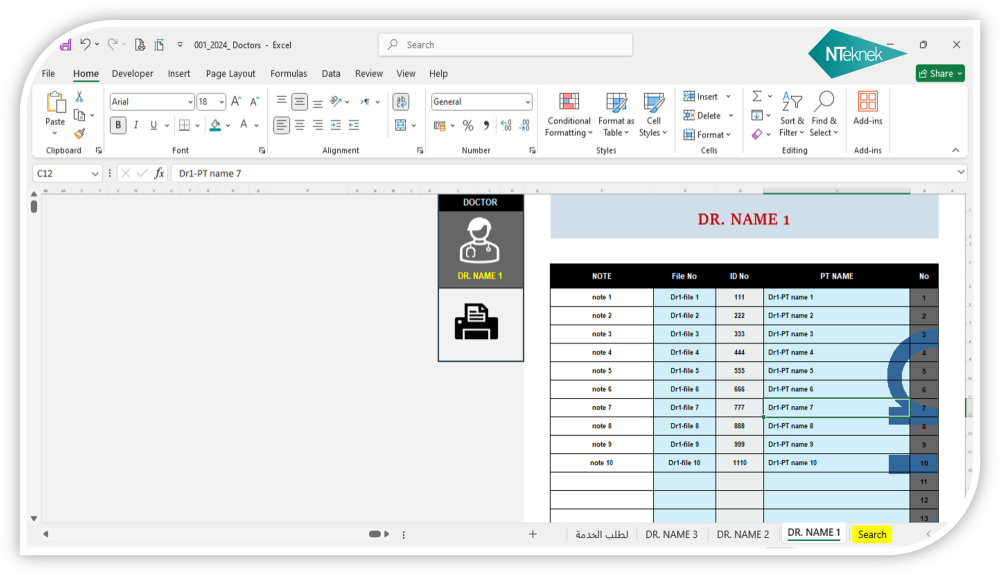The width and height of the screenshot is (1000, 575).
Task: Click the doctor avatar picture
Action: (x=480, y=240)
